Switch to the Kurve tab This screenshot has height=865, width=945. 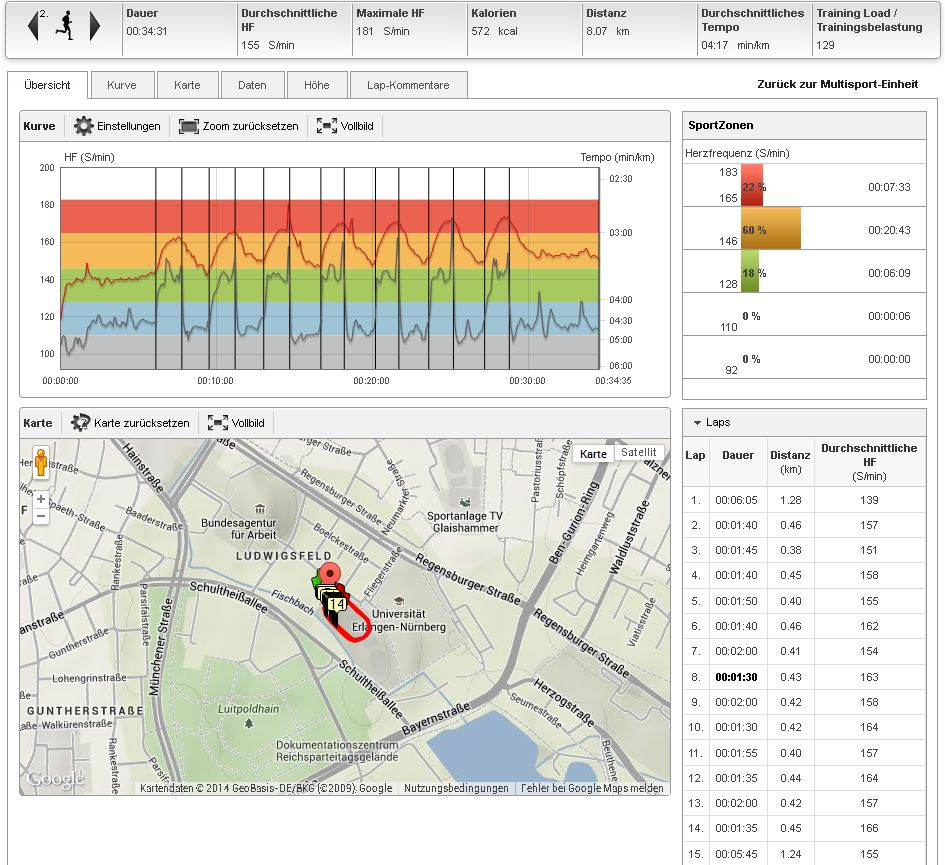pyautogui.click(x=121, y=85)
